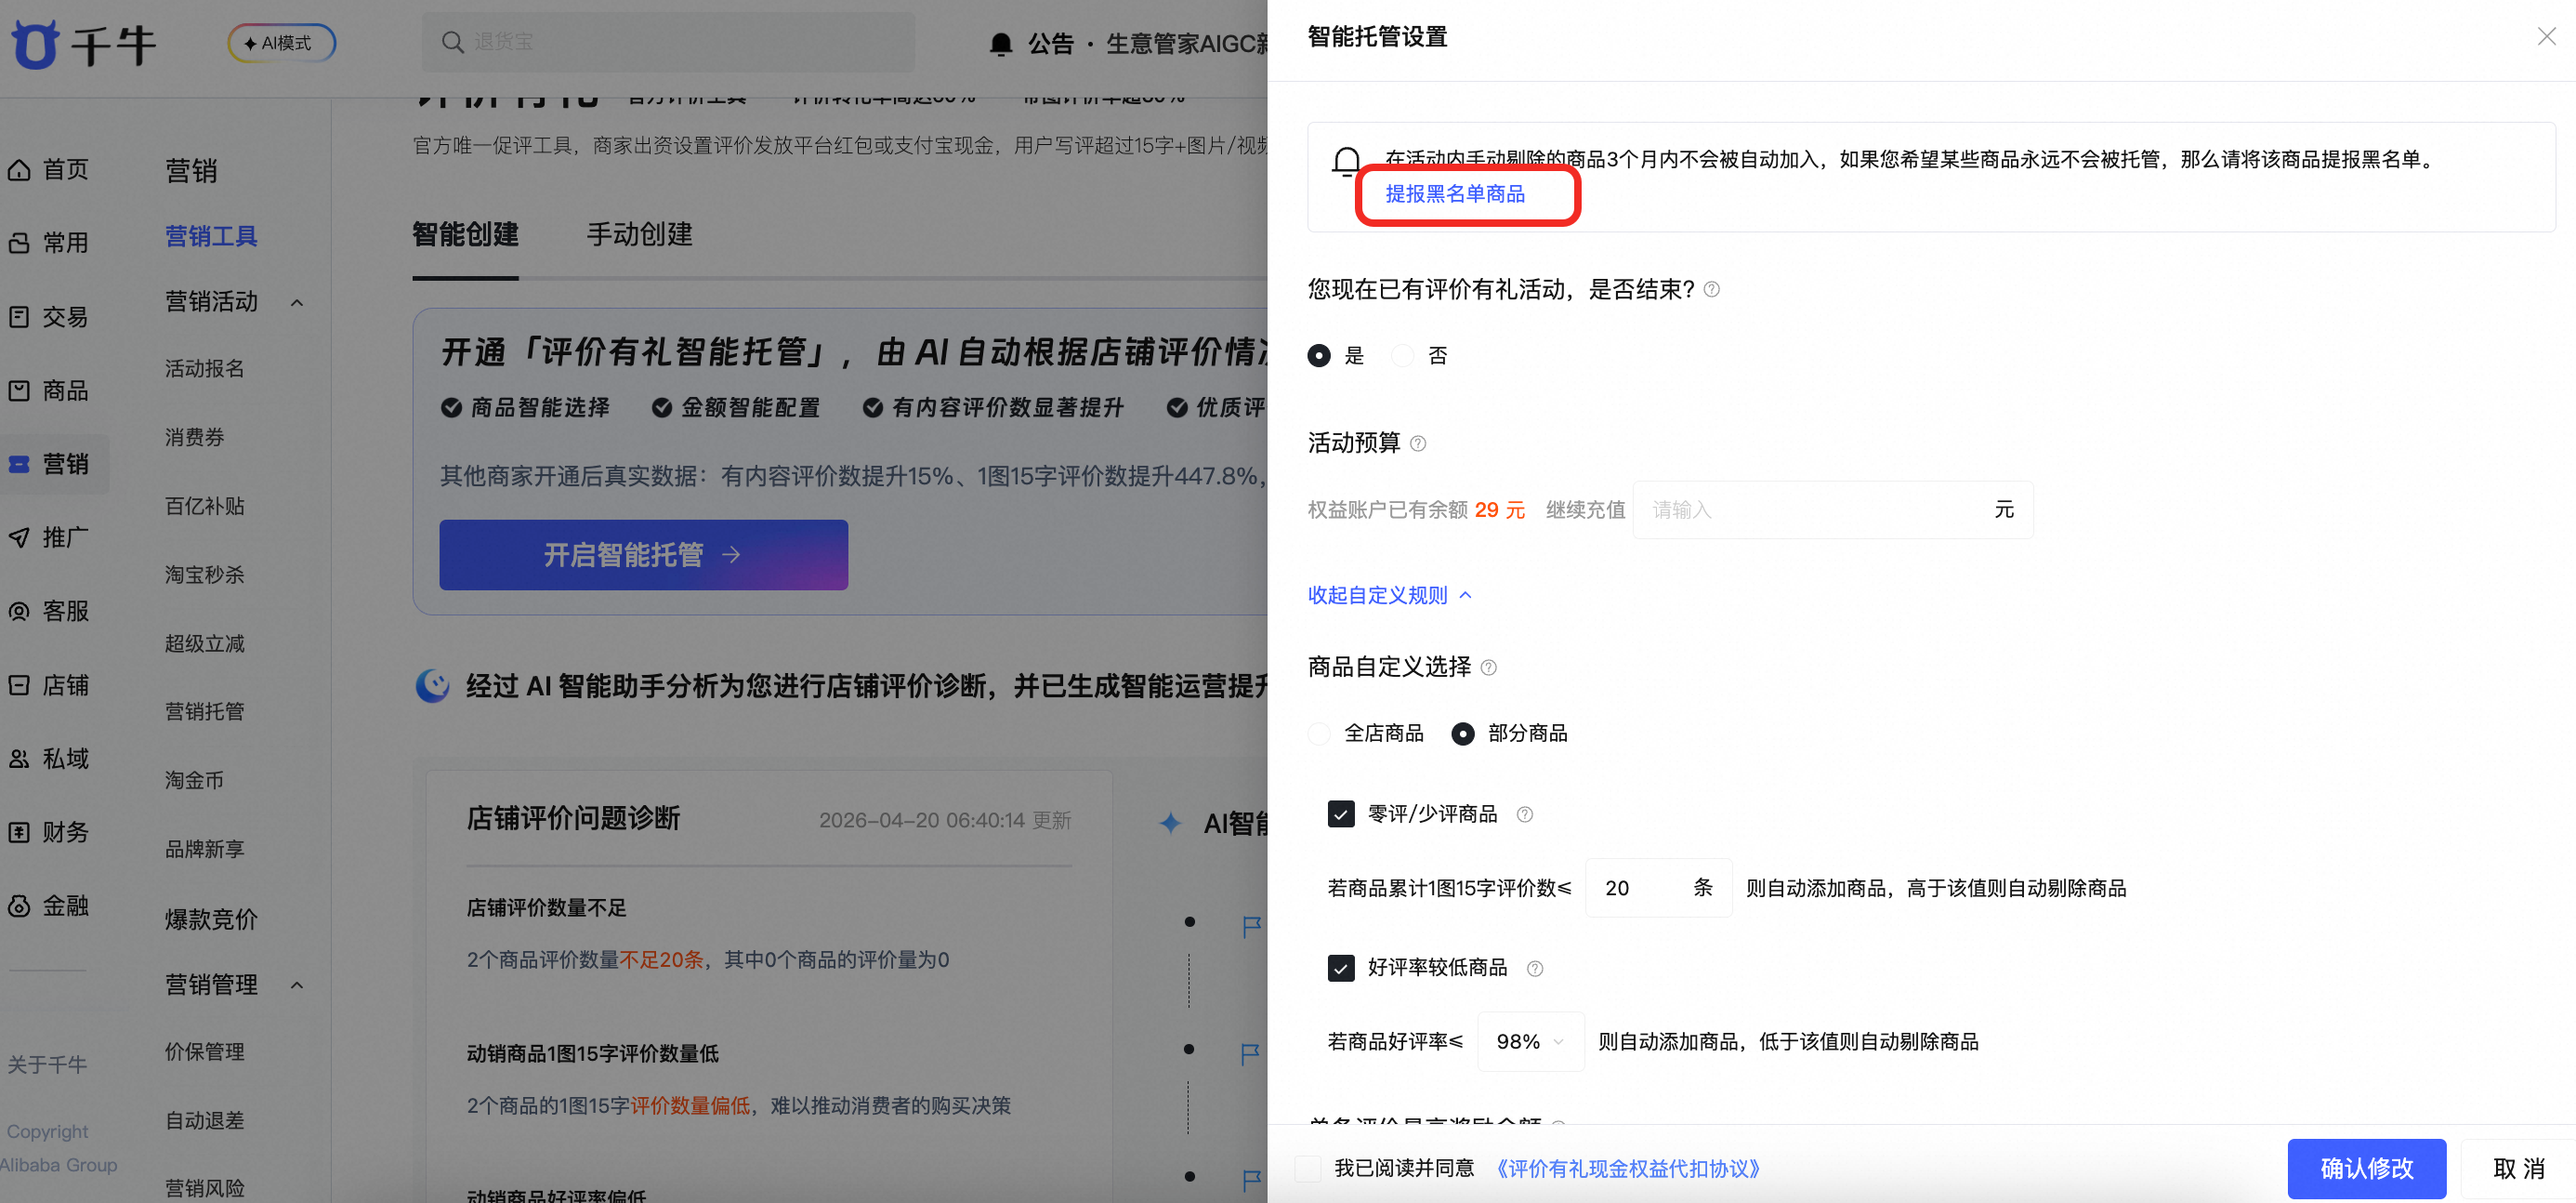Viewport: 2576px width, 1203px height.
Task: Open 评价有礼现金权益代扣协议 link
Action: coord(1627,1168)
